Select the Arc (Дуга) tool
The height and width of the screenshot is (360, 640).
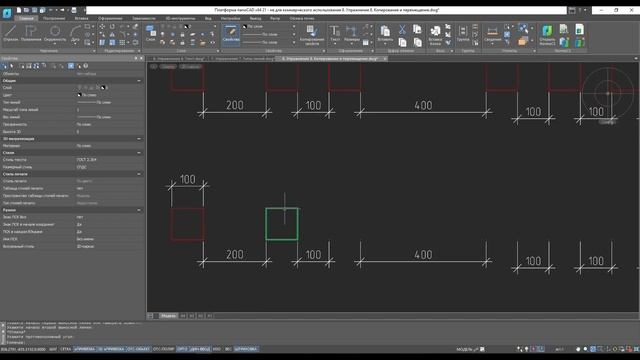pyautogui.click(x=75, y=33)
